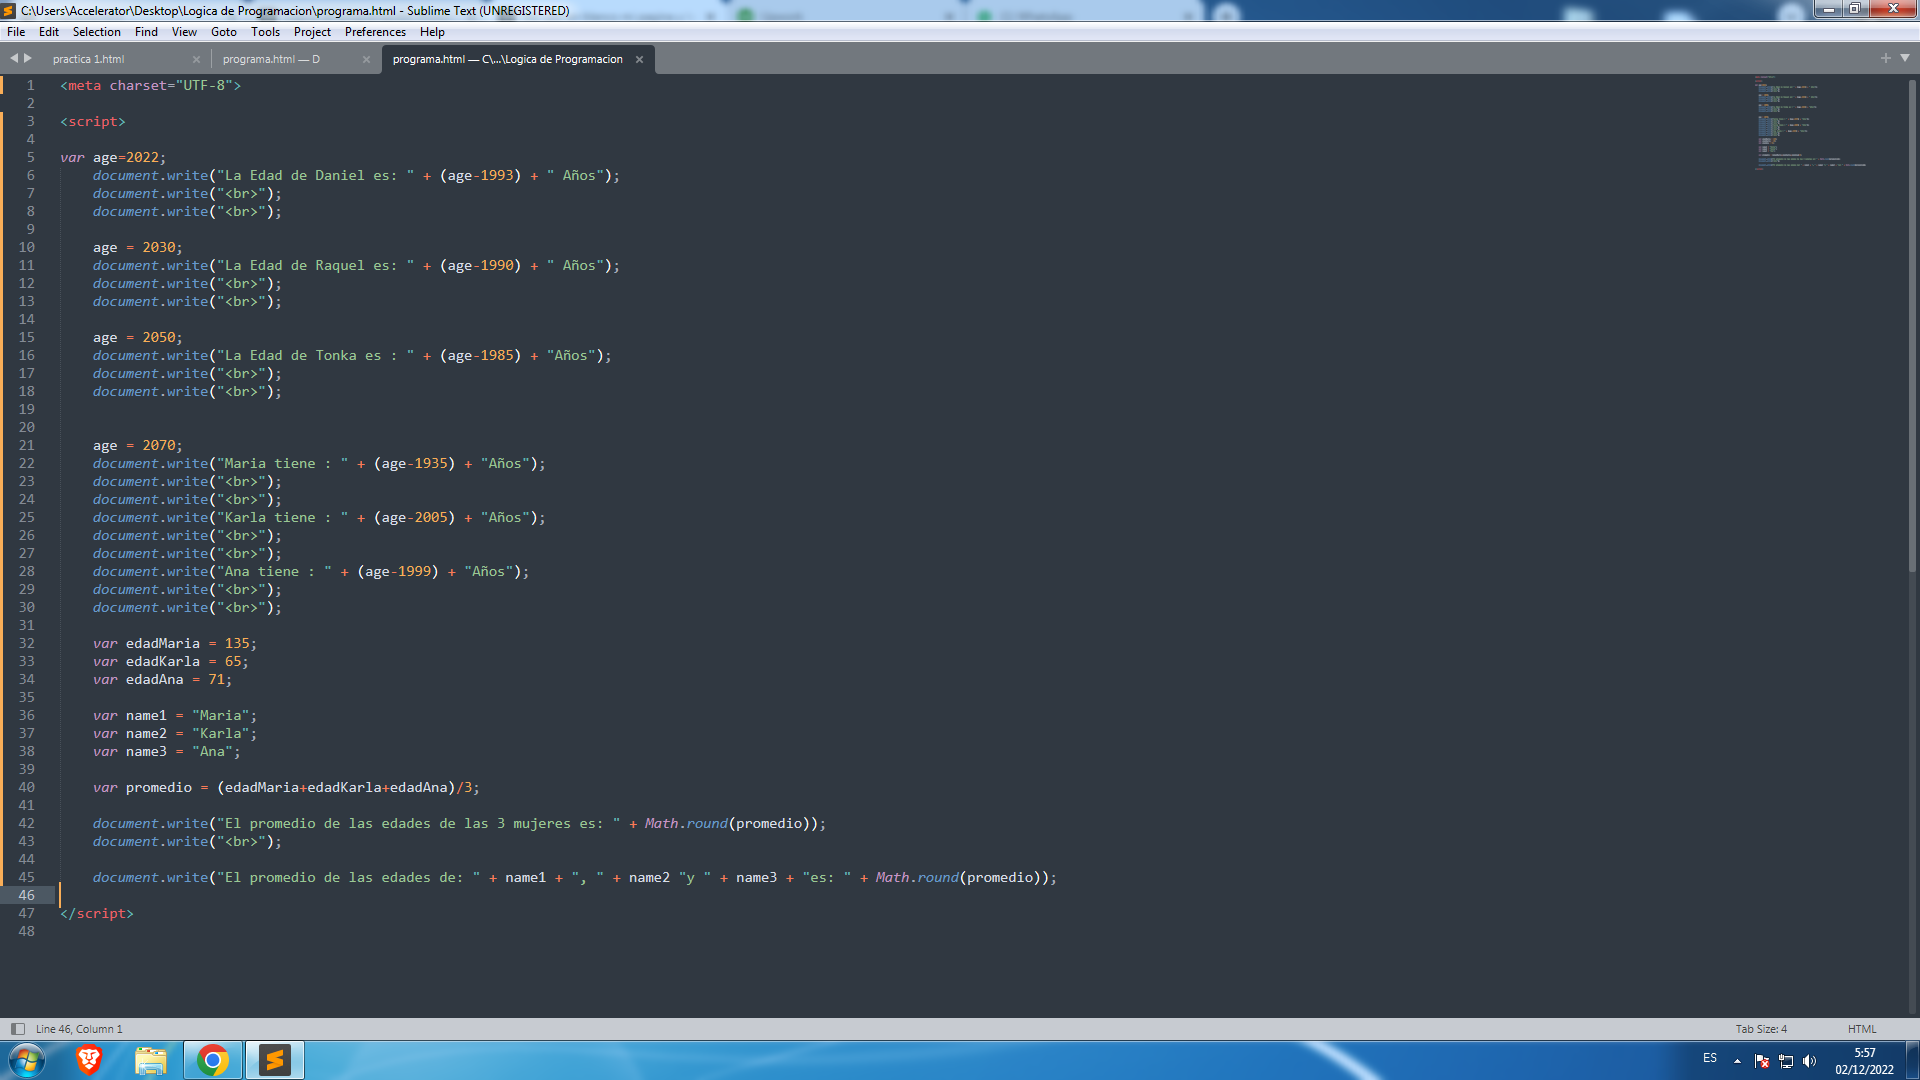Click the 'var age=2022;' line
The image size is (1920, 1080).
pyautogui.click(x=113, y=158)
